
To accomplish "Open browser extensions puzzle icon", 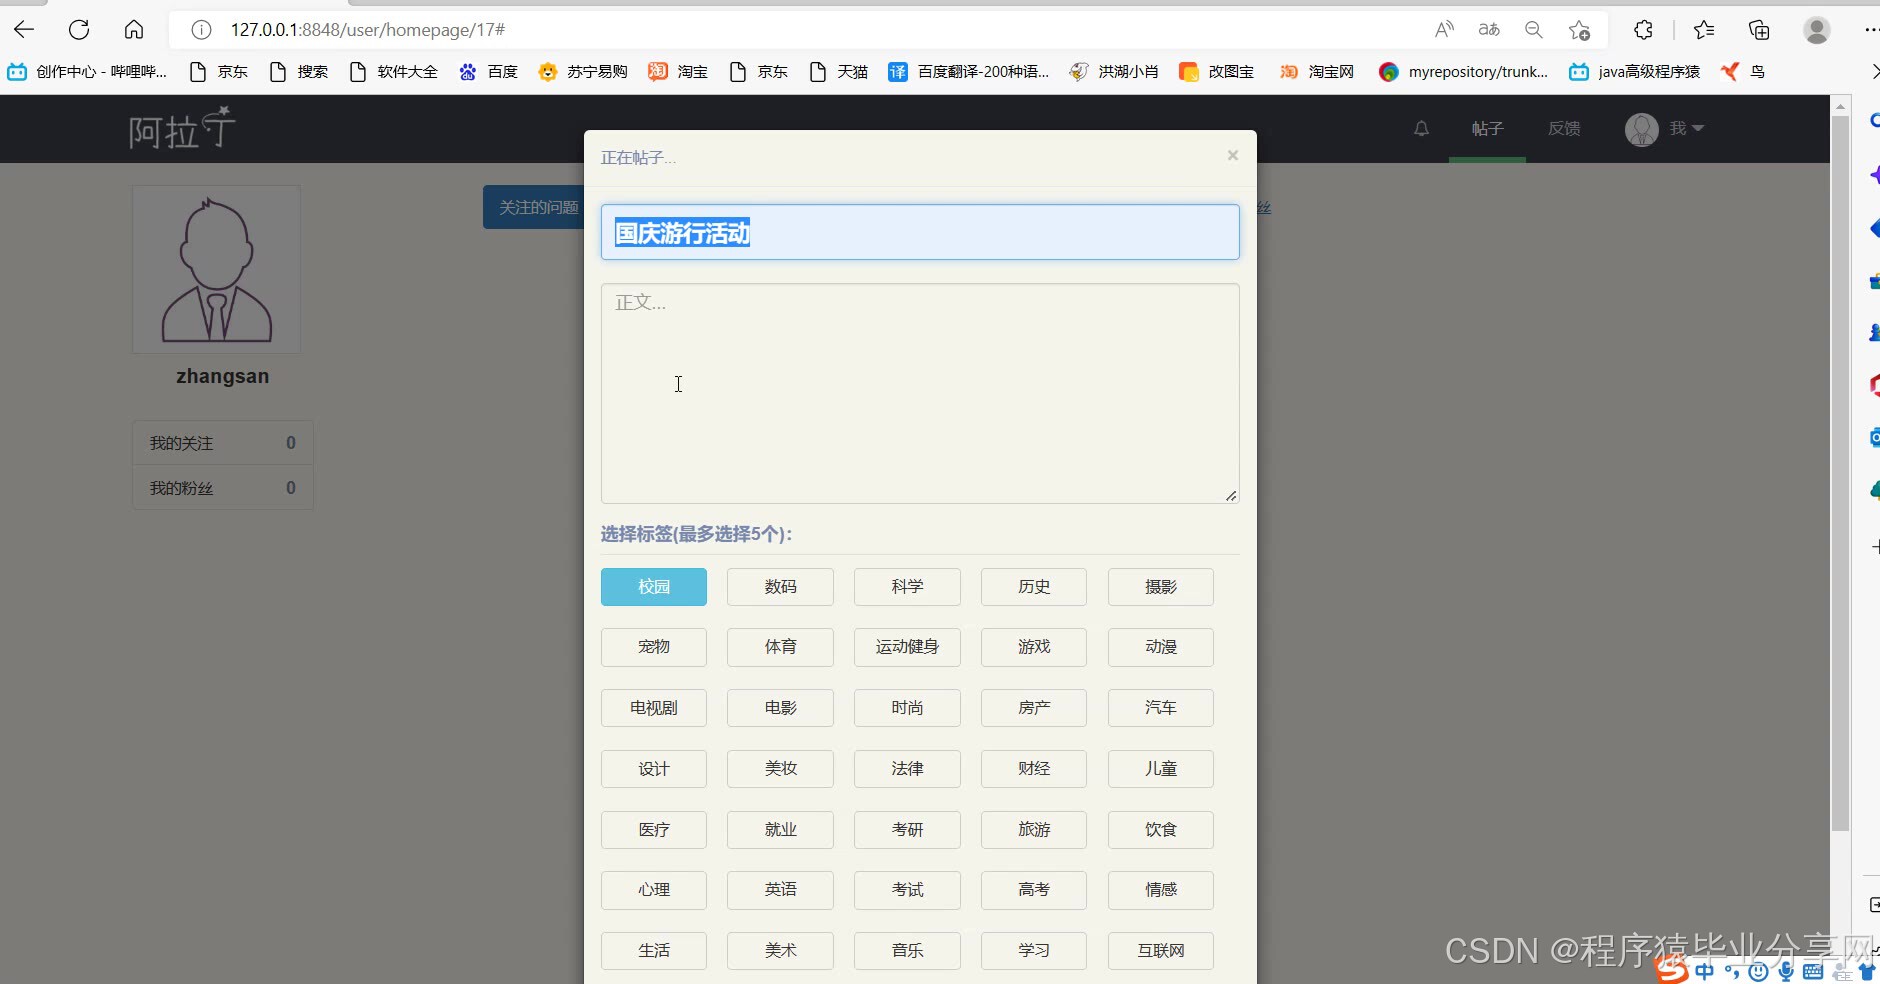I will (x=1643, y=30).
